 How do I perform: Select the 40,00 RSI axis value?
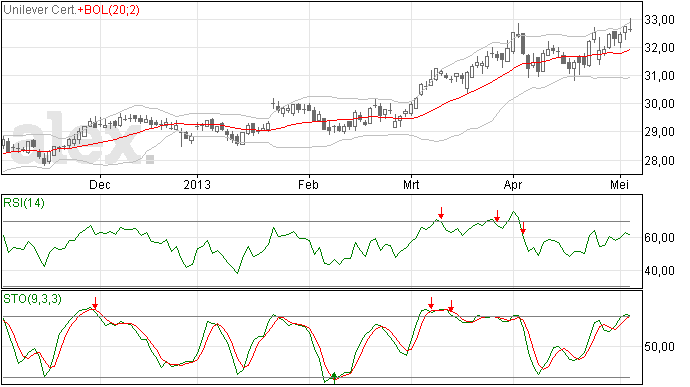[x=659, y=271]
